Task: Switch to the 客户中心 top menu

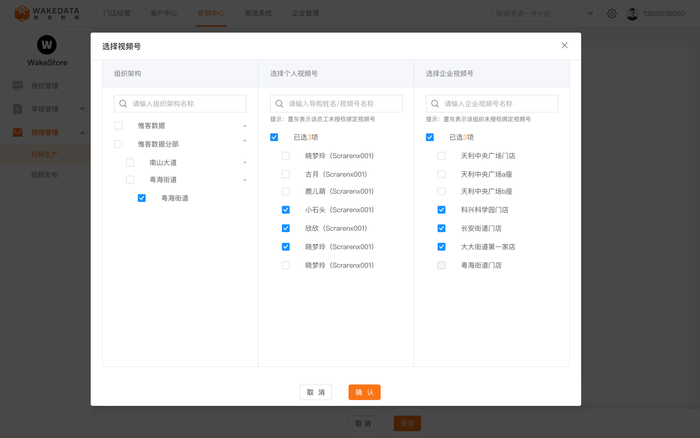Action: 163,14
